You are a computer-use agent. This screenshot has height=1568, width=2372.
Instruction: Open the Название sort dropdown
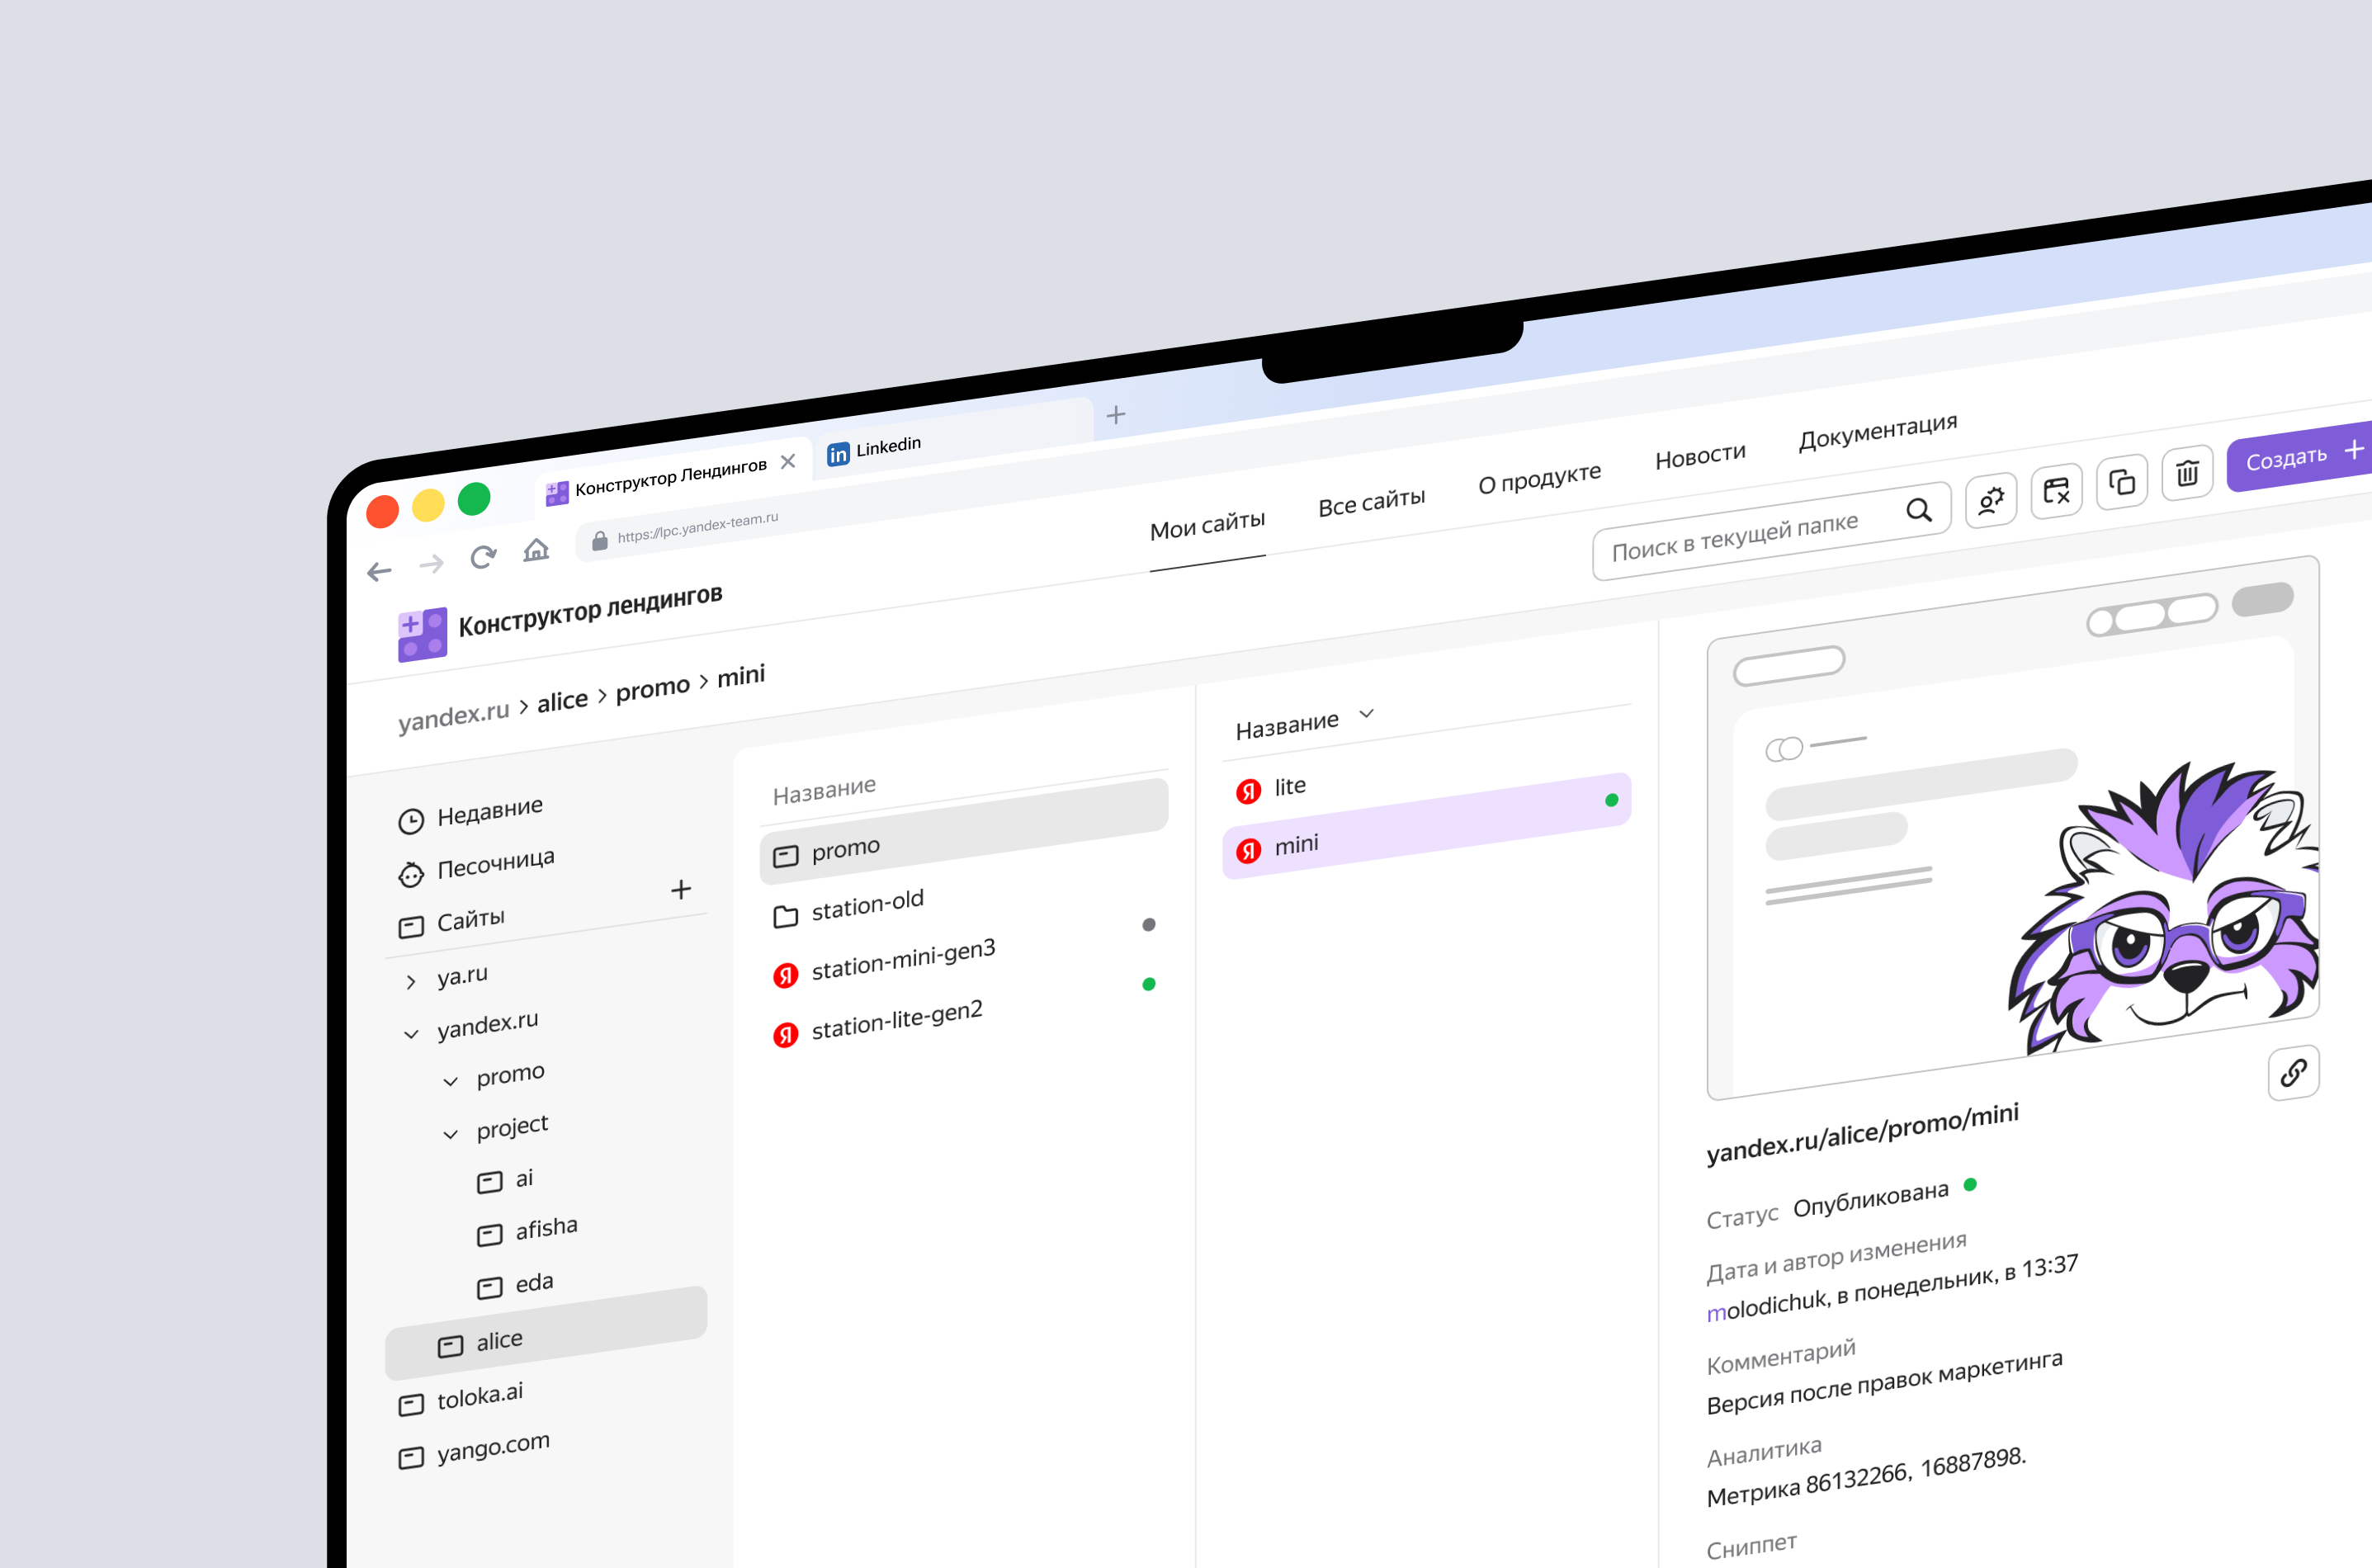pyautogui.click(x=1366, y=714)
